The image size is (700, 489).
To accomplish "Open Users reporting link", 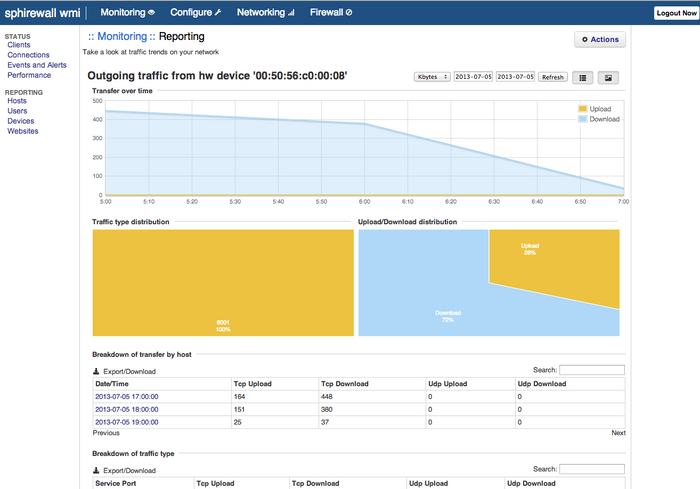I will [17, 111].
